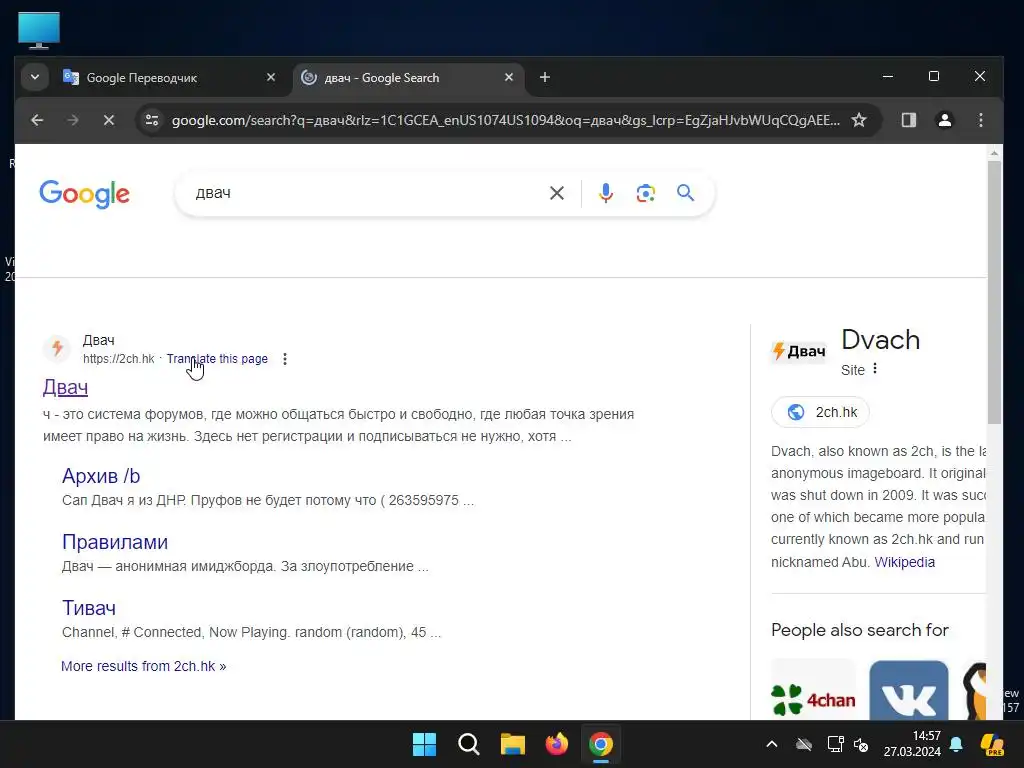Open more options for Двач result
The width and height of the screenshot is (1024, 768).
(285, 359)
